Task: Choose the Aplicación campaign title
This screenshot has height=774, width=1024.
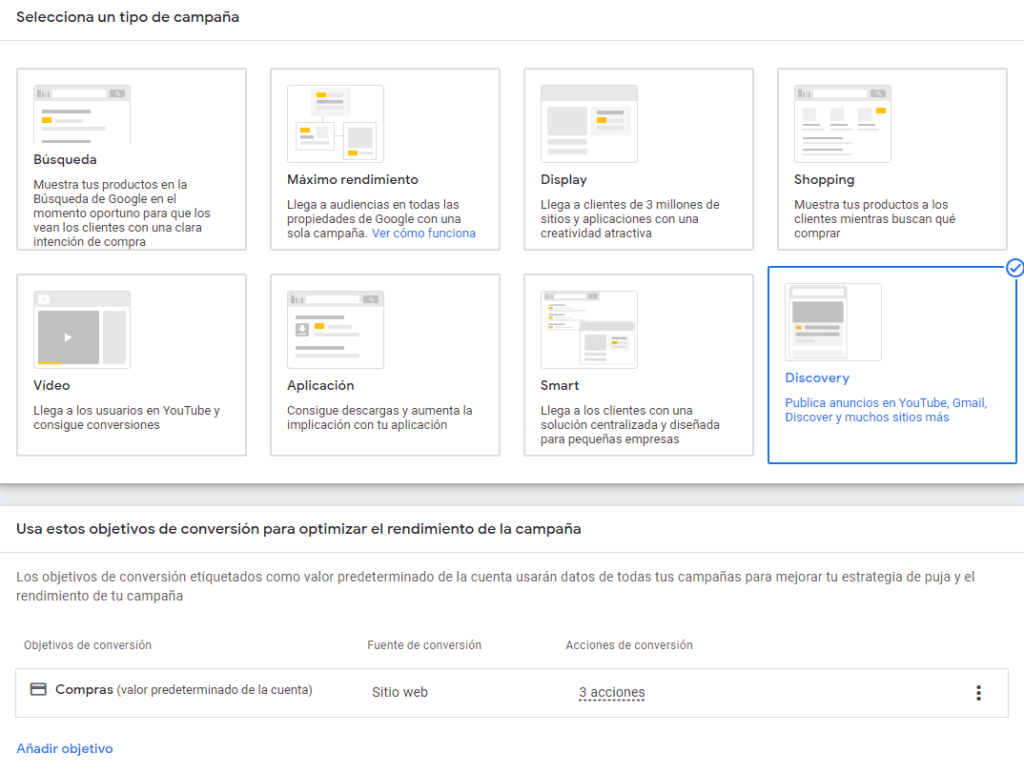Action: (x=321, y=385)
